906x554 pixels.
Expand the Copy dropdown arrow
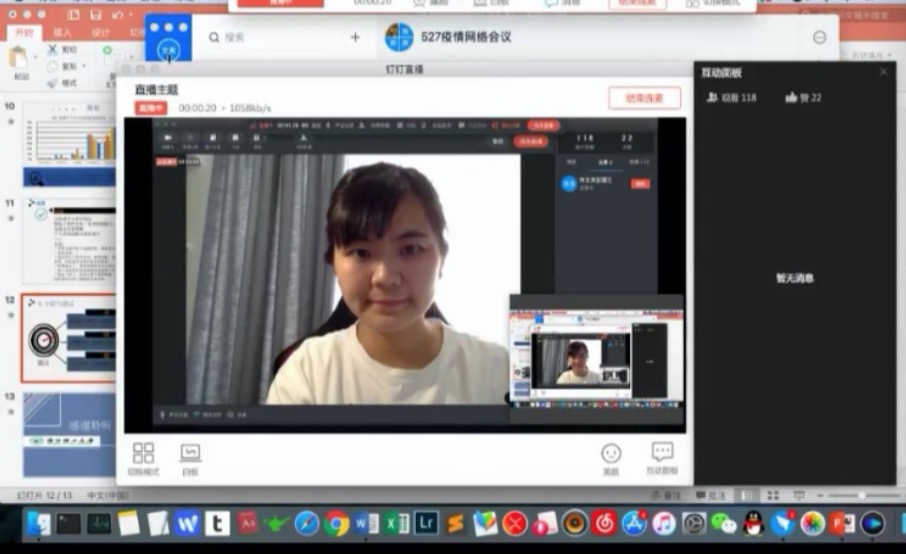(x=84, y=66)
